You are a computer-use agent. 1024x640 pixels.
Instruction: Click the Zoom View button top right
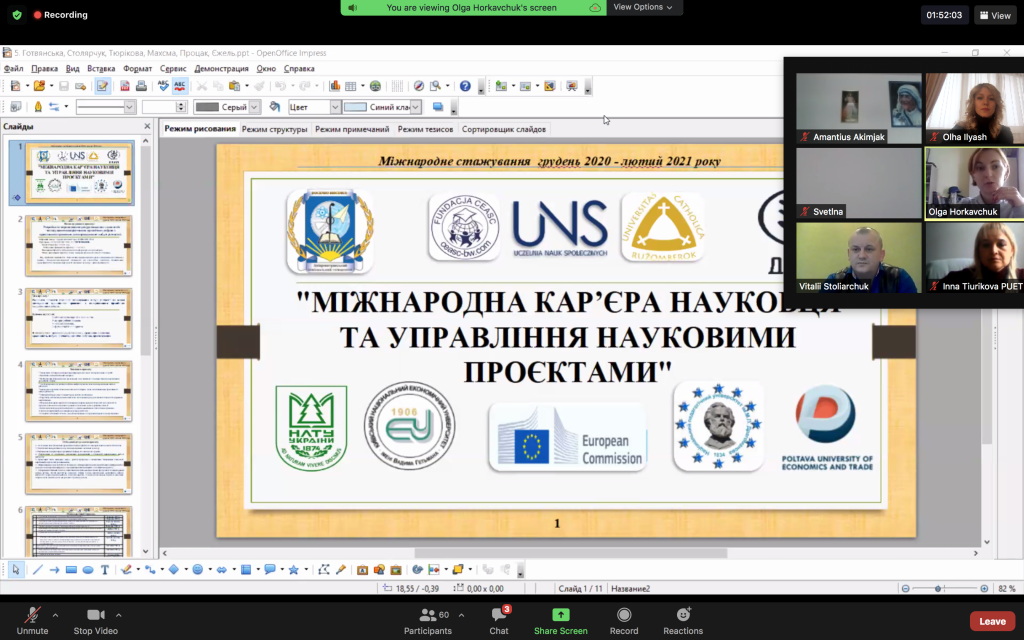[x=995, y=15]
